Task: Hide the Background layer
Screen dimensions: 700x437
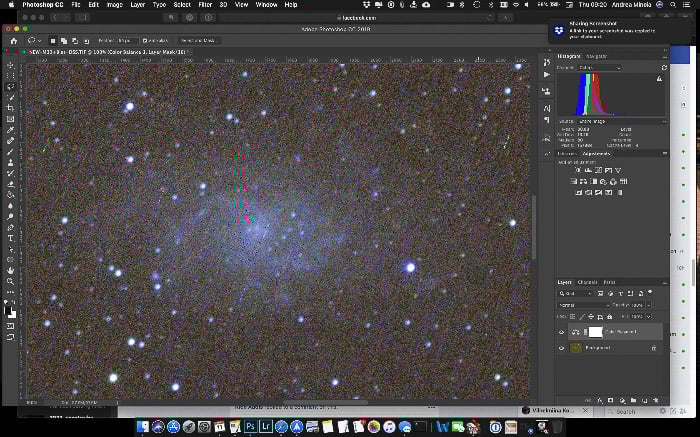Action: pos(562,348)
